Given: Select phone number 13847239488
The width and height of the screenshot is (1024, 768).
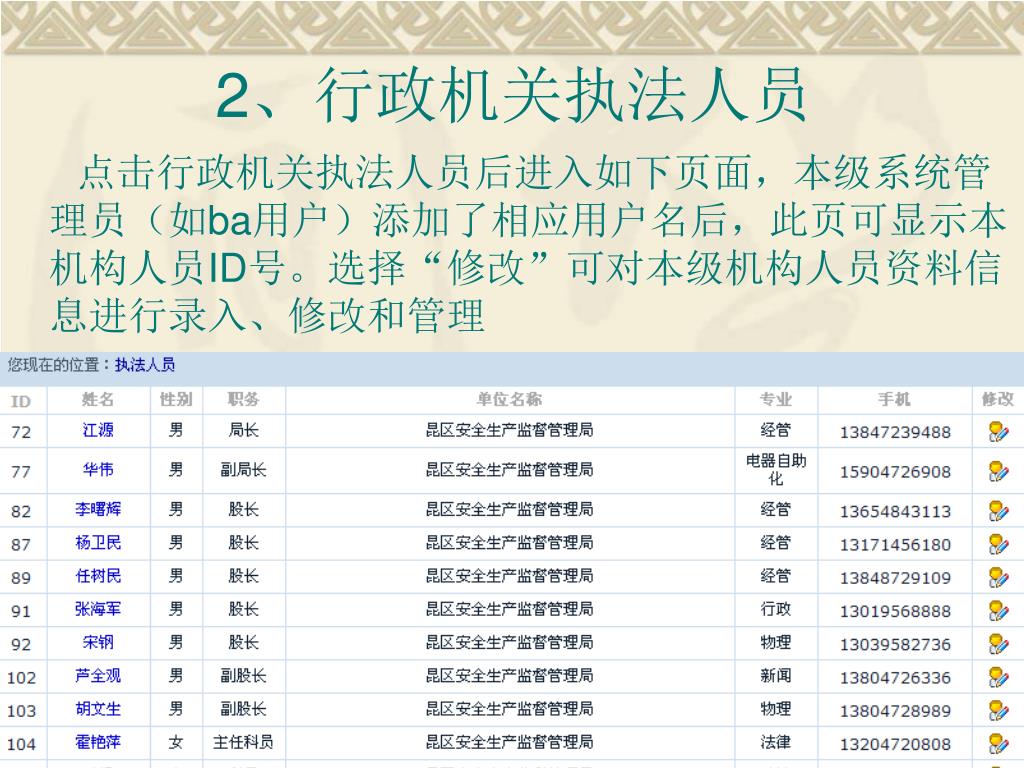Looking at the screenshot, I should tap(895, 432).
